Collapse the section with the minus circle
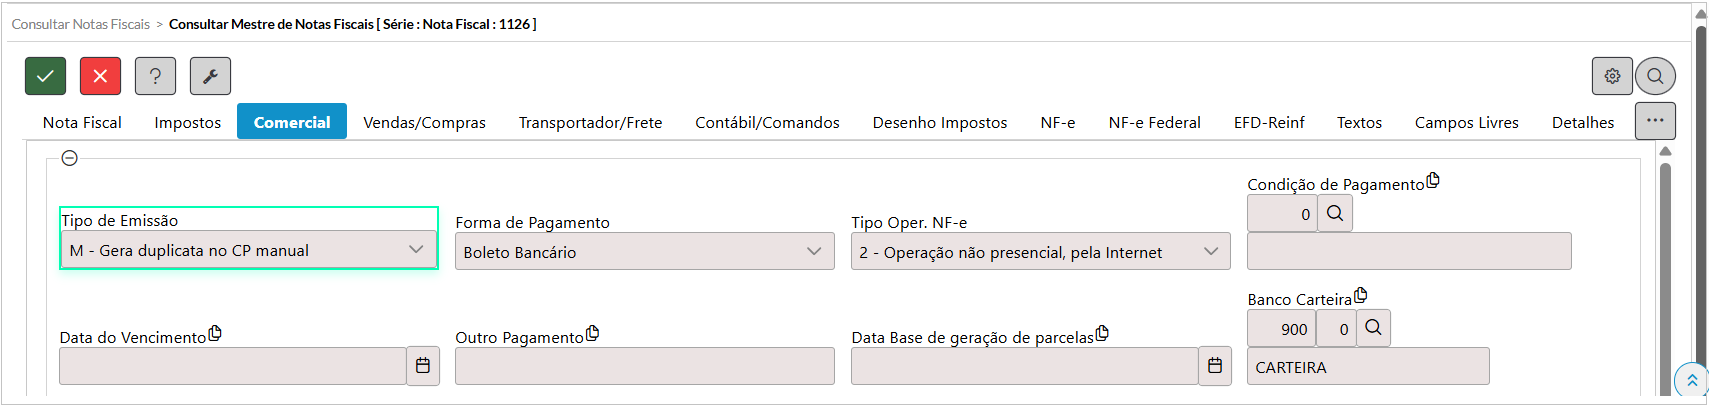This screenshot has height=407, width=1709. [70, 158]
